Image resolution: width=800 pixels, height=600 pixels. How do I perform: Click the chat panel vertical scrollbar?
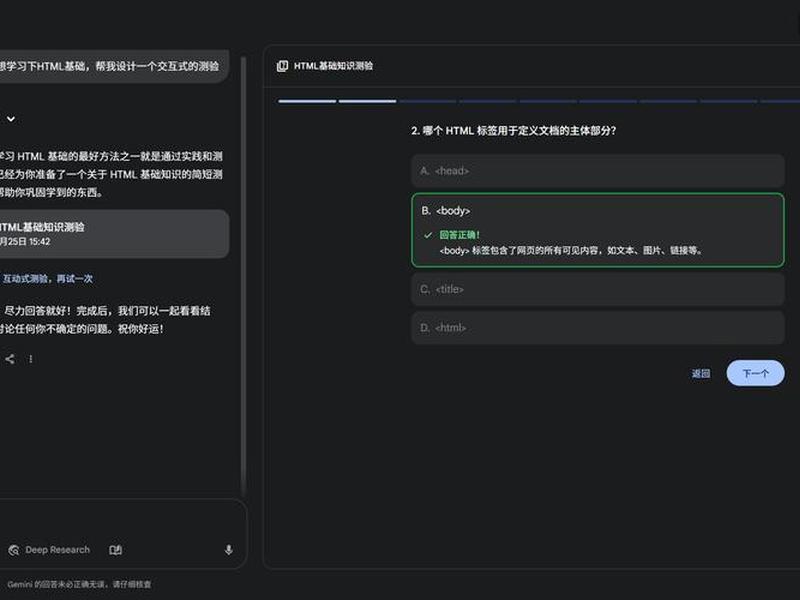pyautogui.click(x=243, y=276)
